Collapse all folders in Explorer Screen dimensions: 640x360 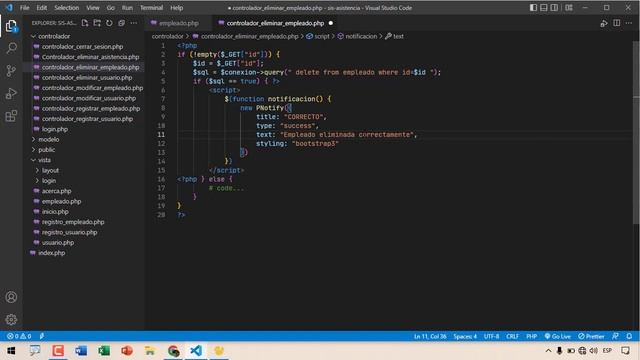[x=122, y=23]
